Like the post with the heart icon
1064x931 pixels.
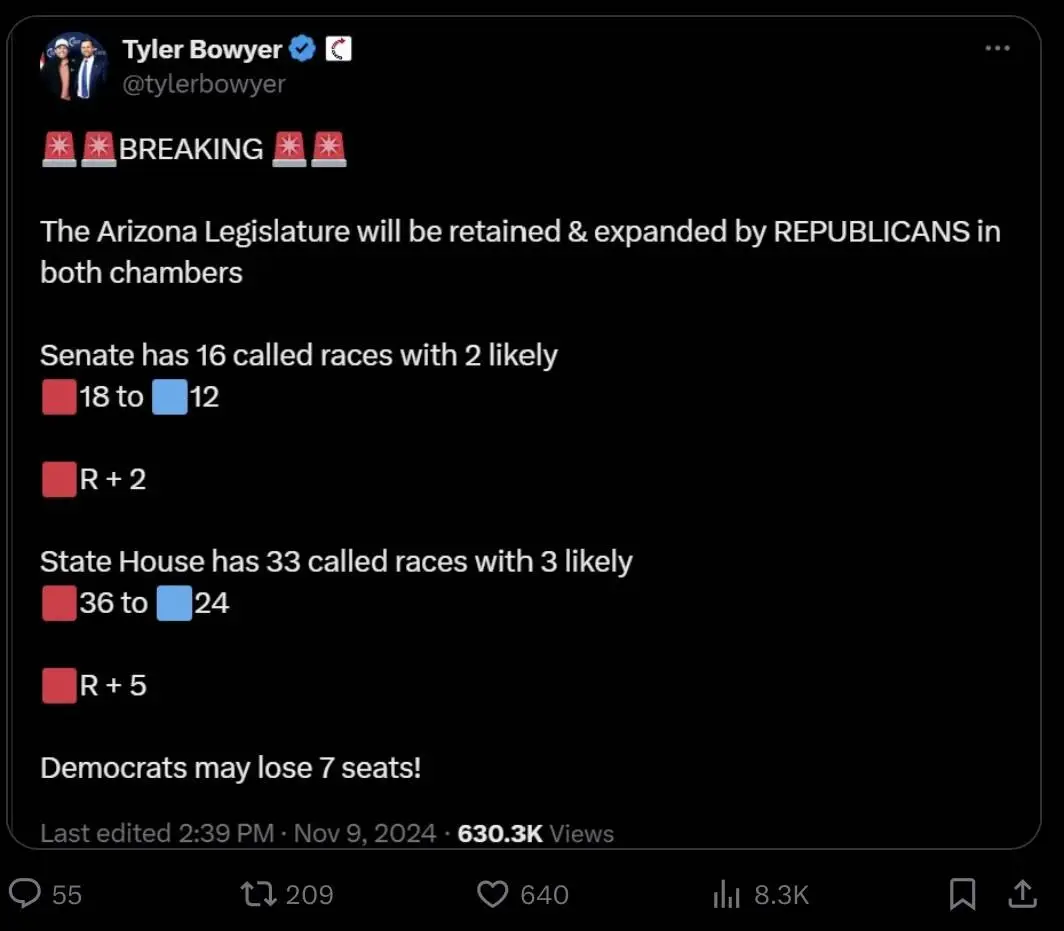(x=492, y=893)
